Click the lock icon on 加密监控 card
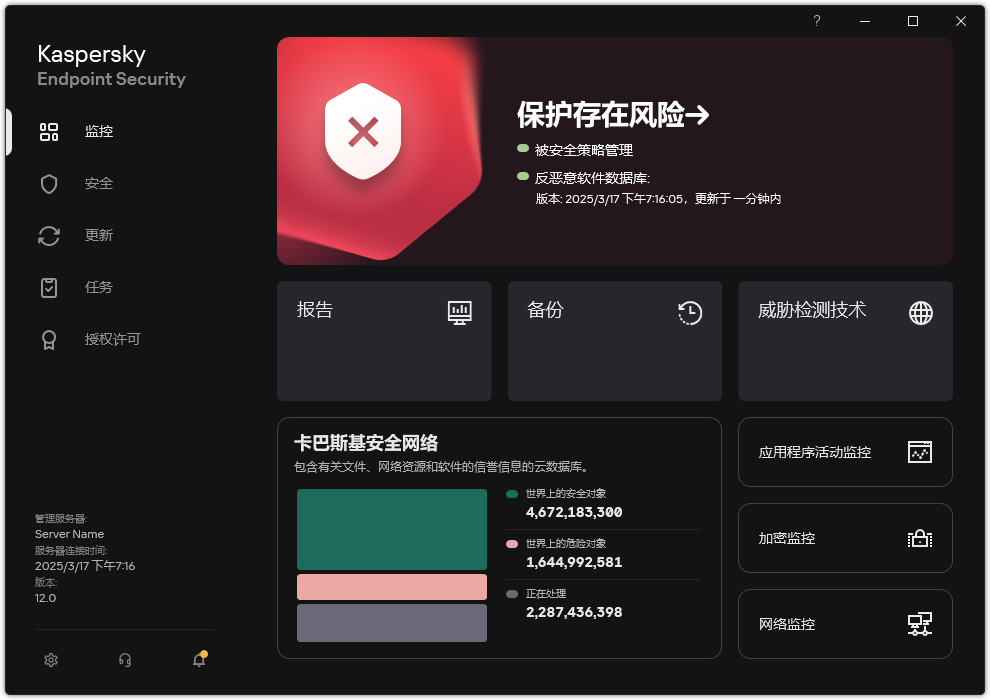The width and height of the screenshot is (990, 700). point(919,538)
